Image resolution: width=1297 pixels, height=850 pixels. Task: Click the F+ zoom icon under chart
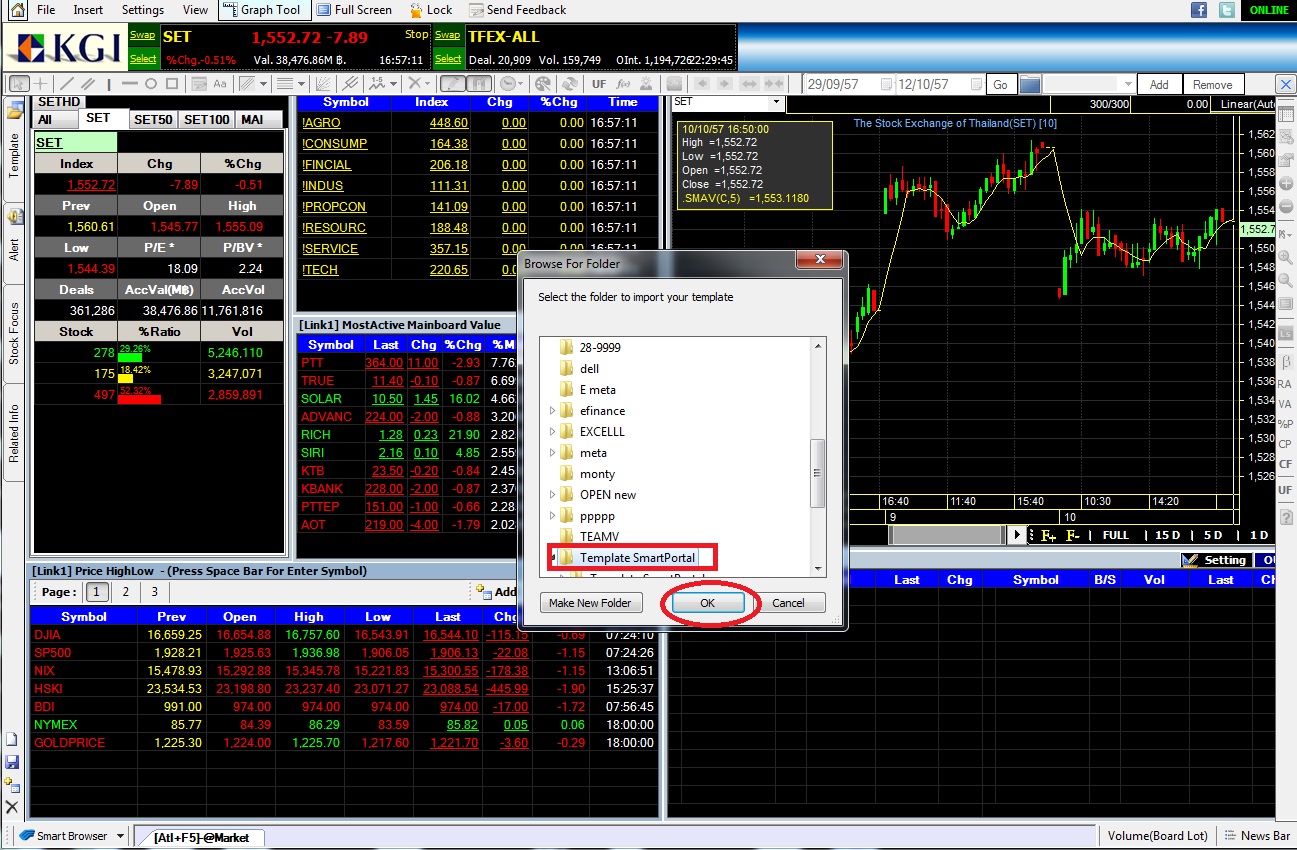(x=1048, y=536)
